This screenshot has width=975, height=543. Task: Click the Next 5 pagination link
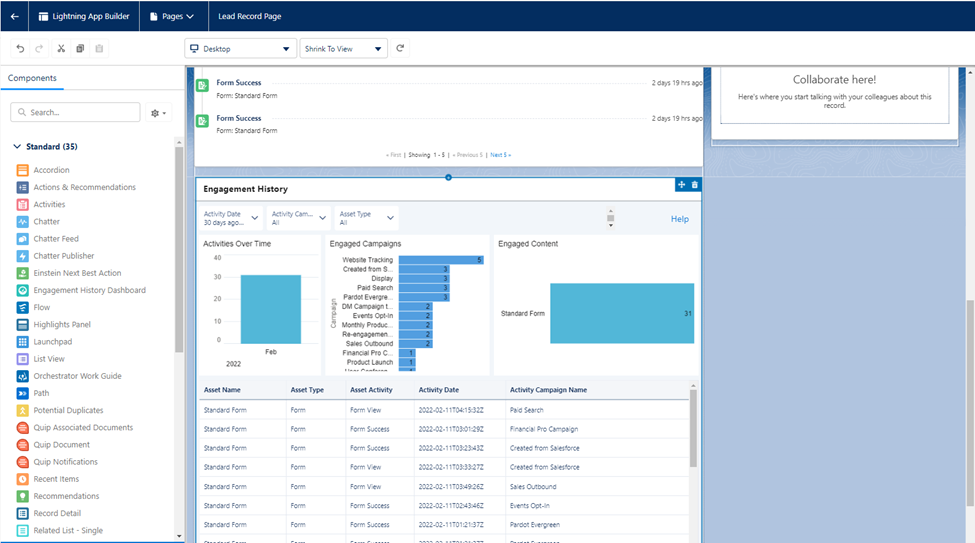(501, 155)
